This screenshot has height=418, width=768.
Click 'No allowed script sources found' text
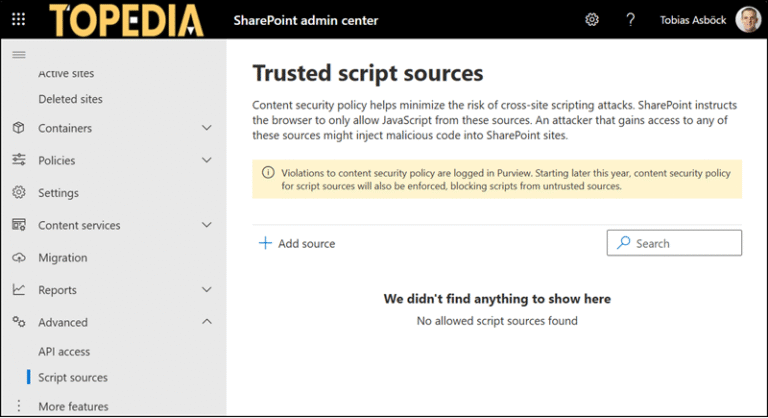pyautogui.click(x=497, y=321)
